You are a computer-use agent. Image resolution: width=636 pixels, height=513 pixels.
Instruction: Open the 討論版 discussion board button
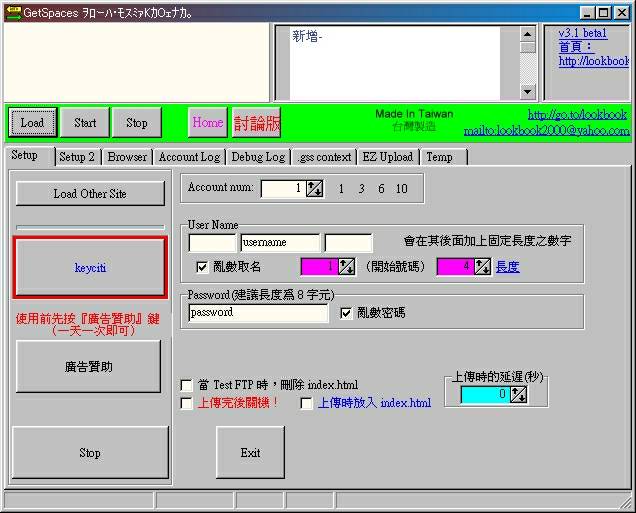(256, 122)
